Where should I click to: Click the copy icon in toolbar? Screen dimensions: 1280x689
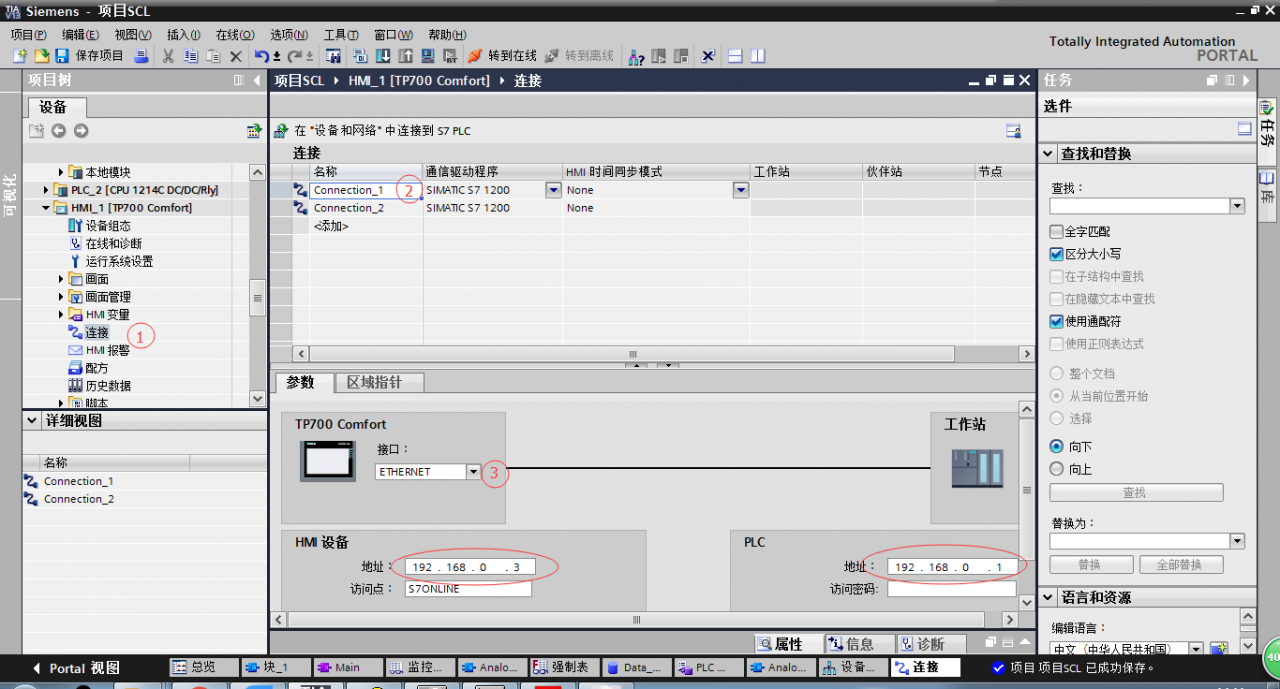click(190, 56)
